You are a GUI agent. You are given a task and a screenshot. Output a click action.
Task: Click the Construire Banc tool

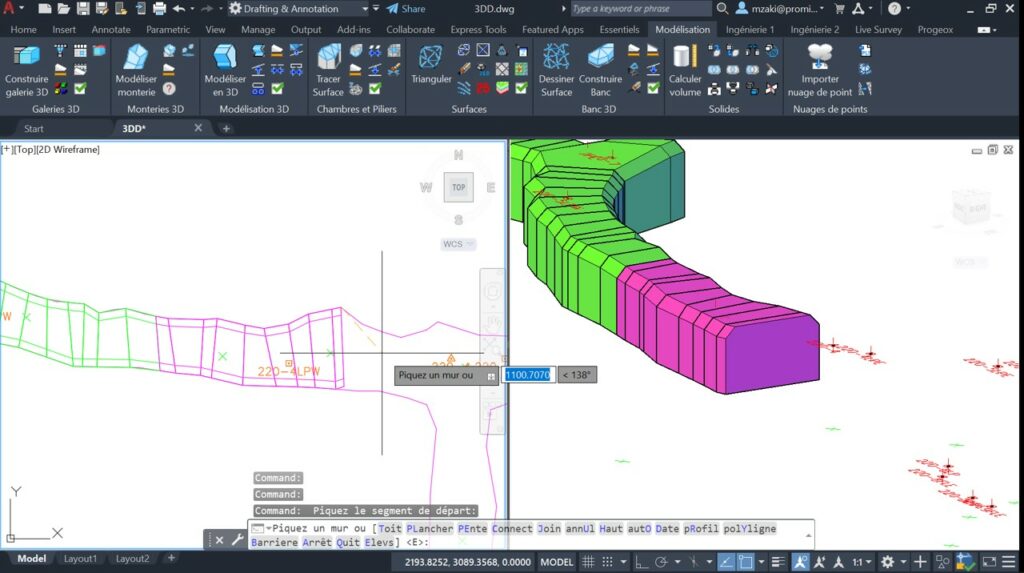click(600, 71)
